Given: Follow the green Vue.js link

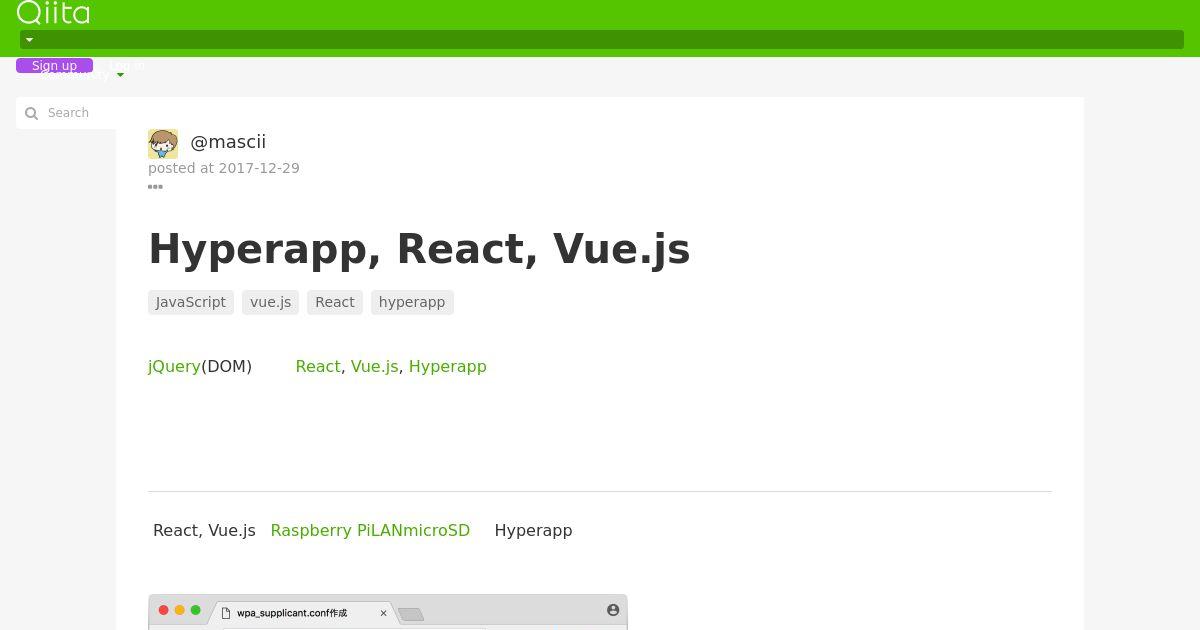Looking at the screenshot, I should 374,366.
